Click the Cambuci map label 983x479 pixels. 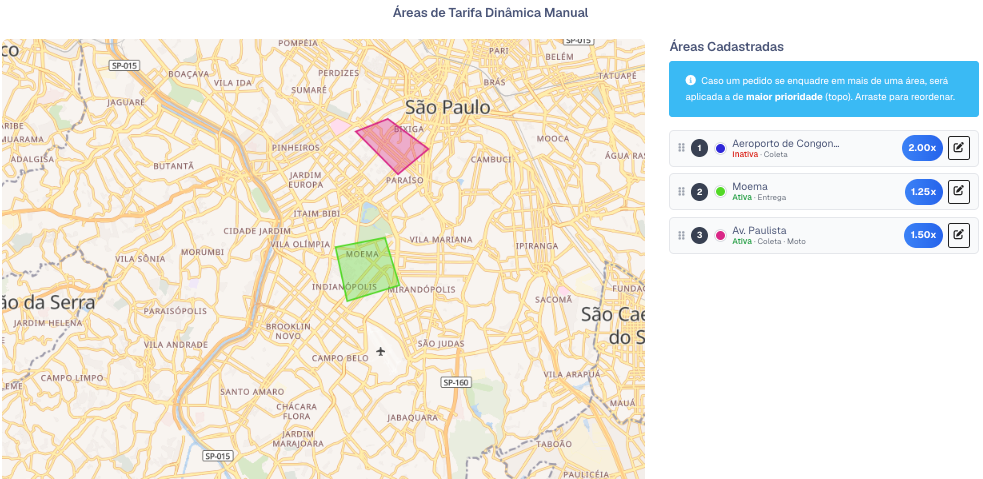click(491, 160)
